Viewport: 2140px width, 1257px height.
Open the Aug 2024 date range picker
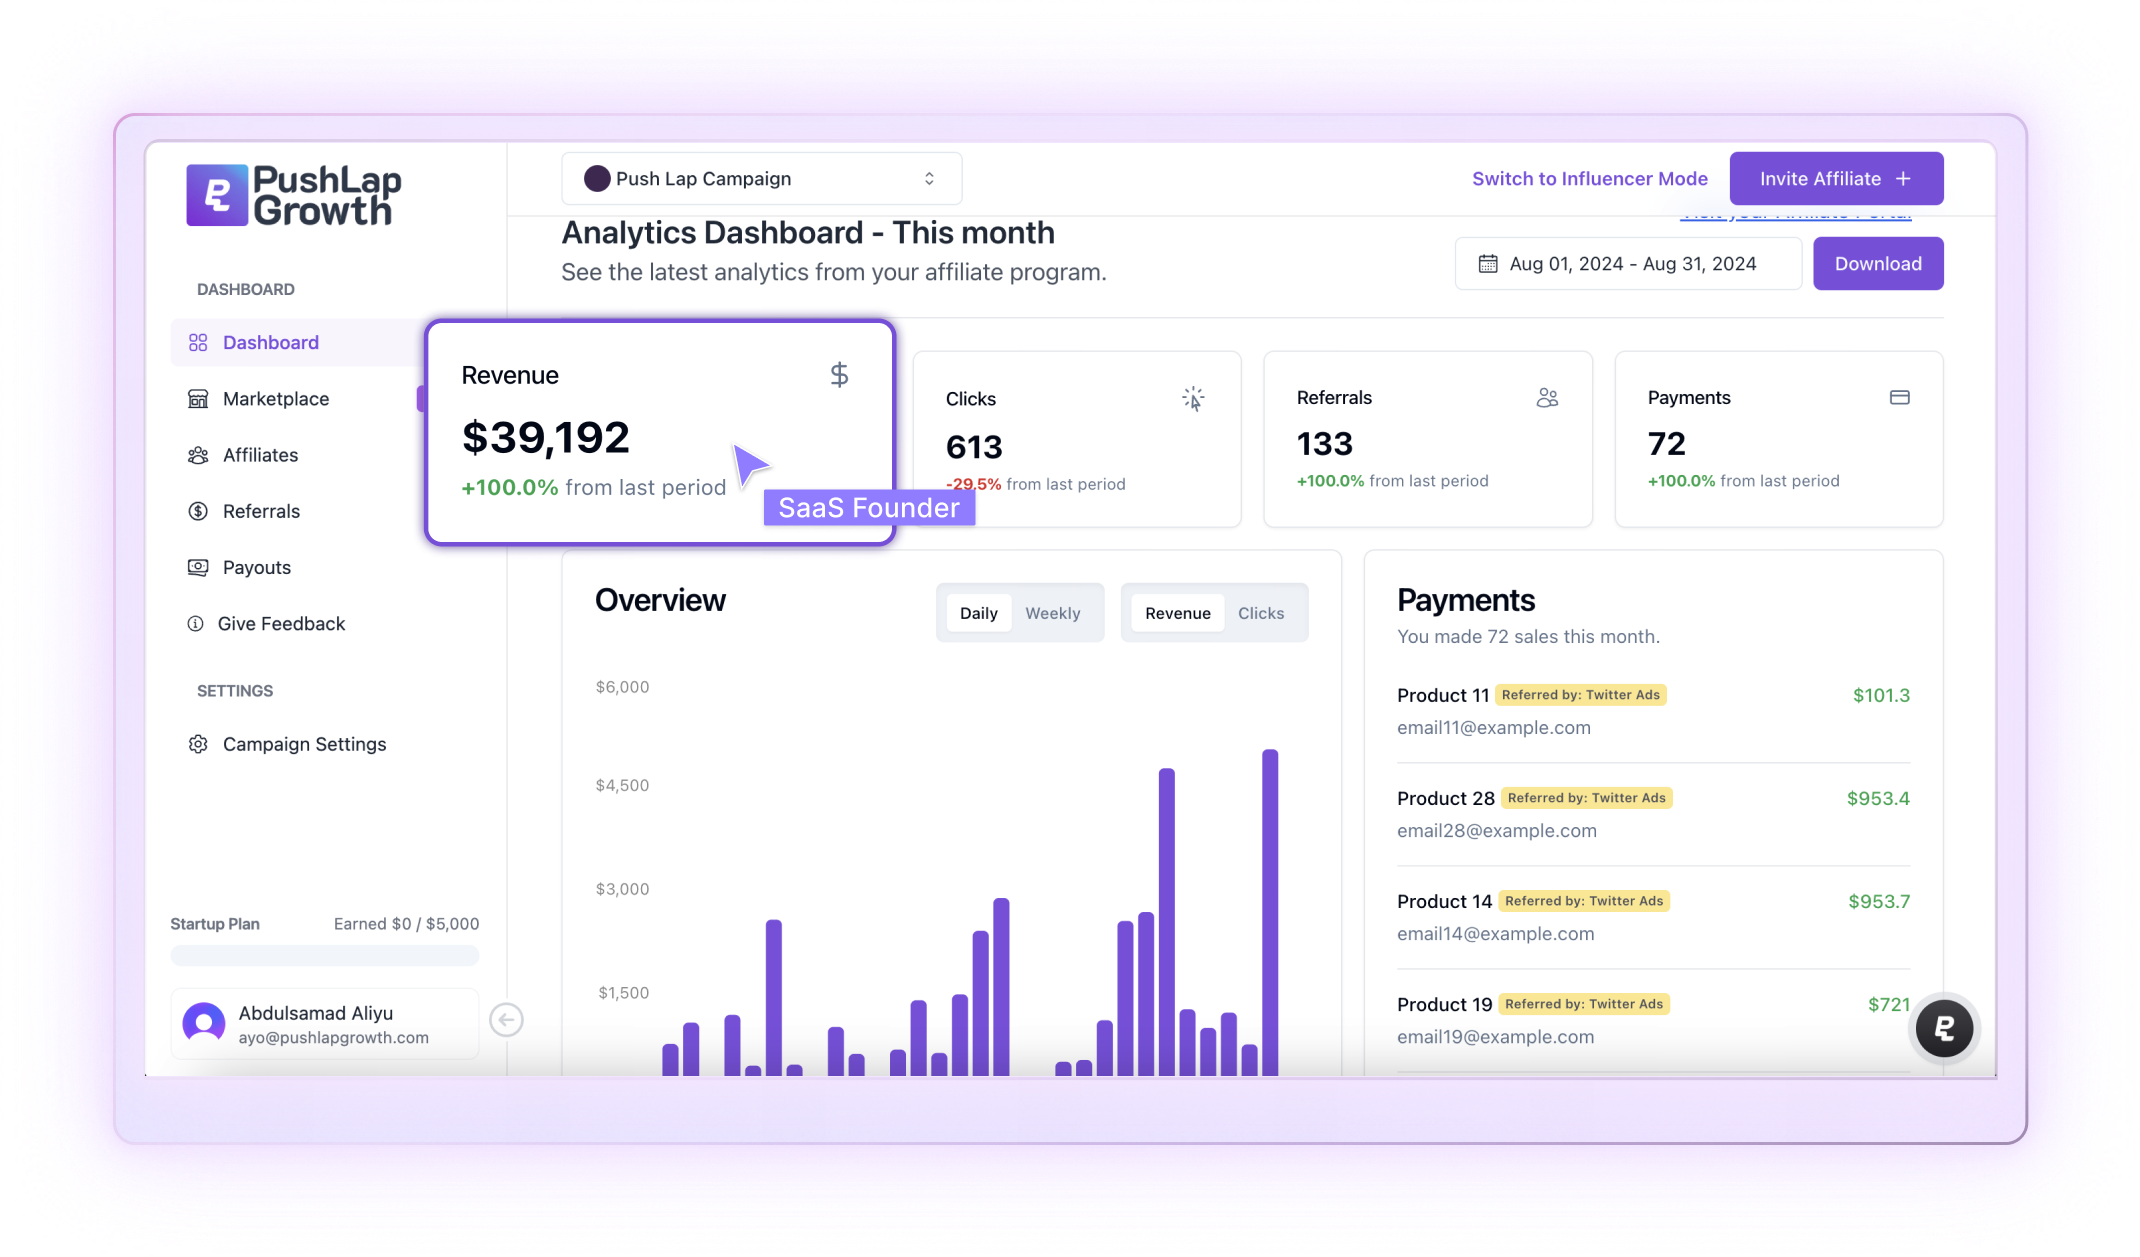click(x=1628, y=263)
